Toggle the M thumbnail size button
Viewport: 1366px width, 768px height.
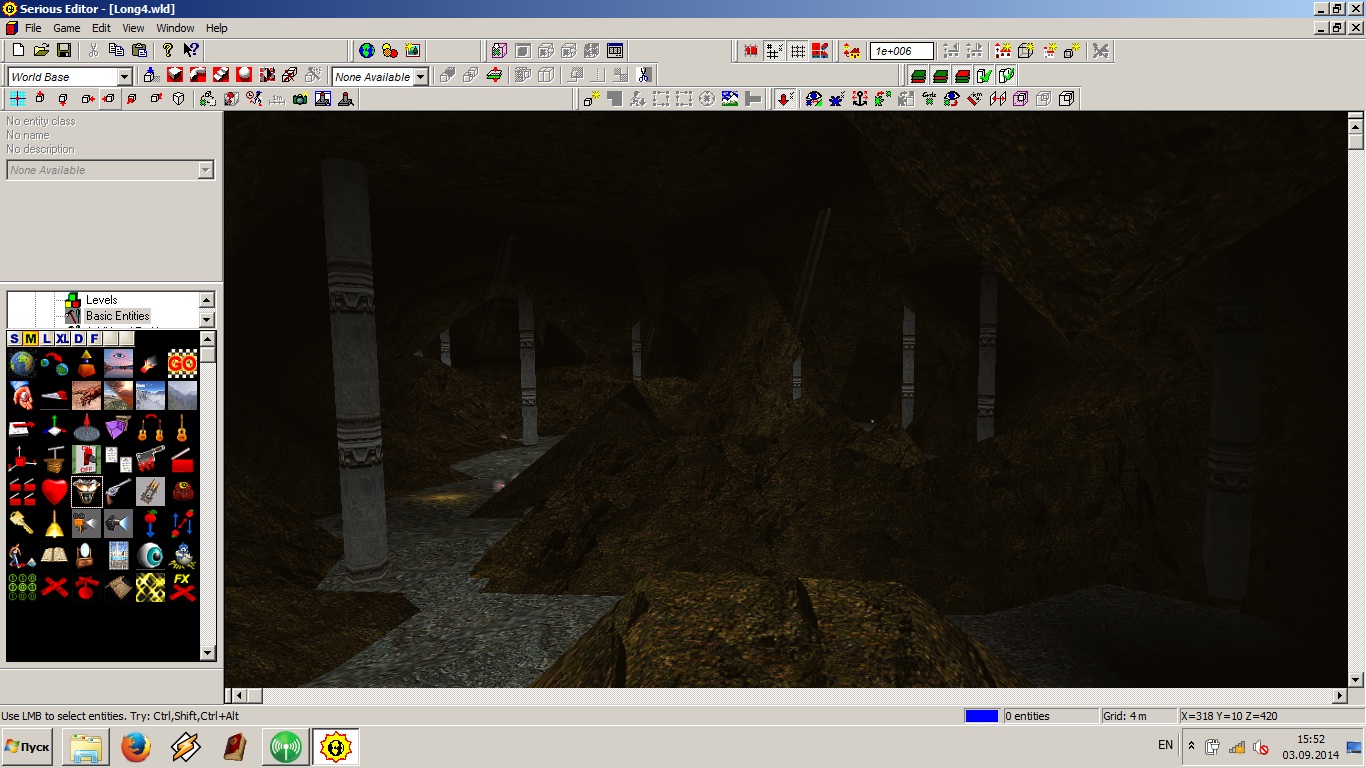(x=30, y=339)
